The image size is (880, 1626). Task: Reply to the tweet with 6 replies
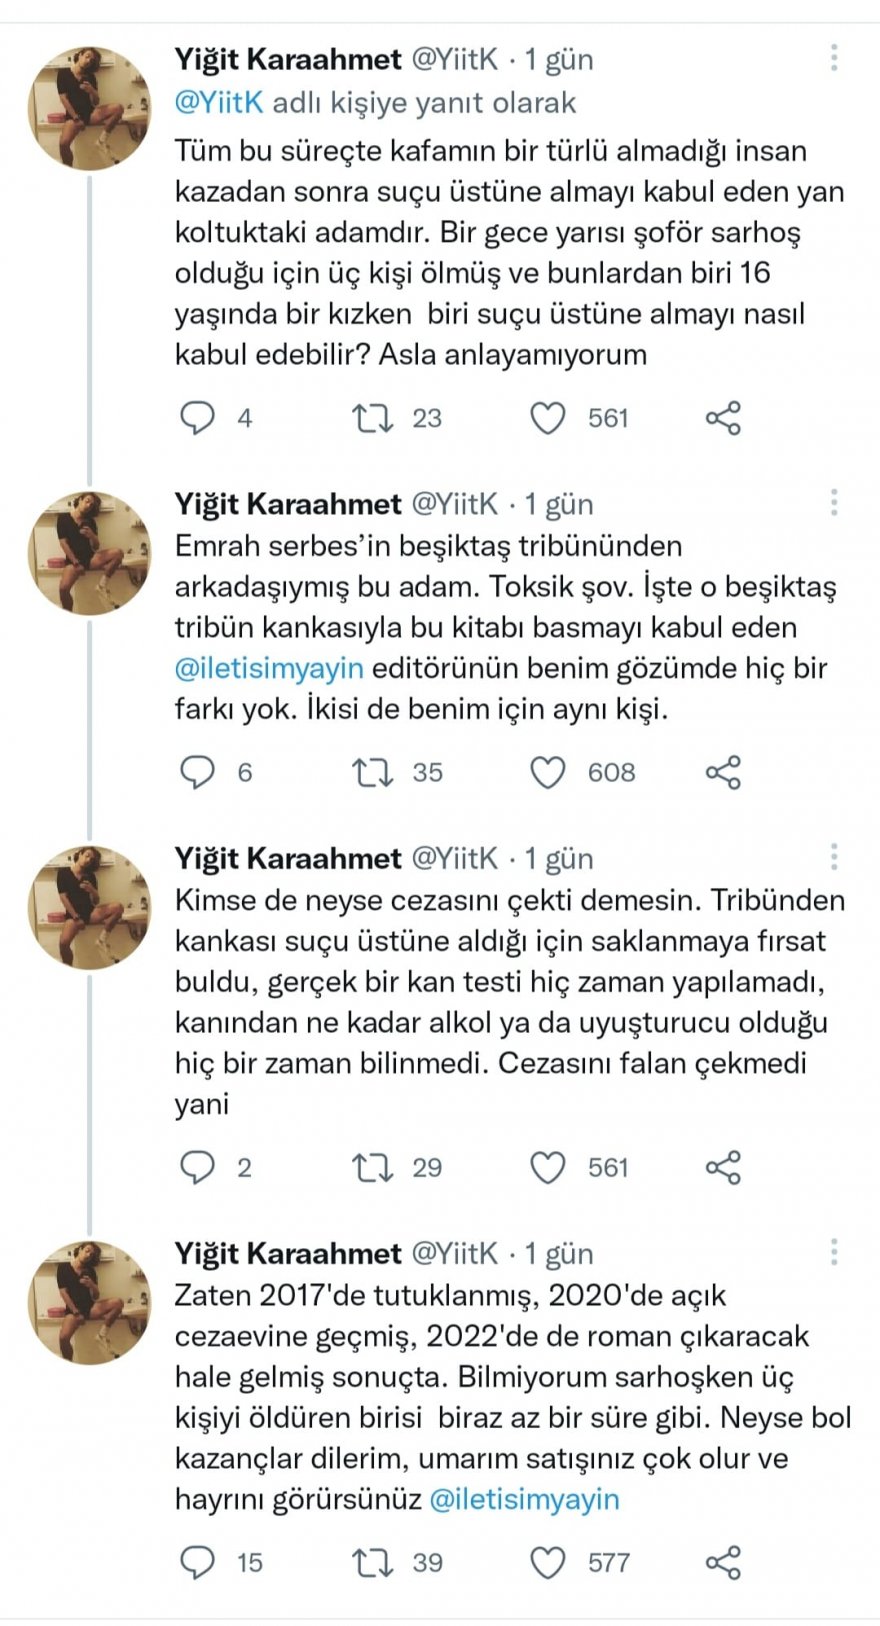tap(197, 772)
